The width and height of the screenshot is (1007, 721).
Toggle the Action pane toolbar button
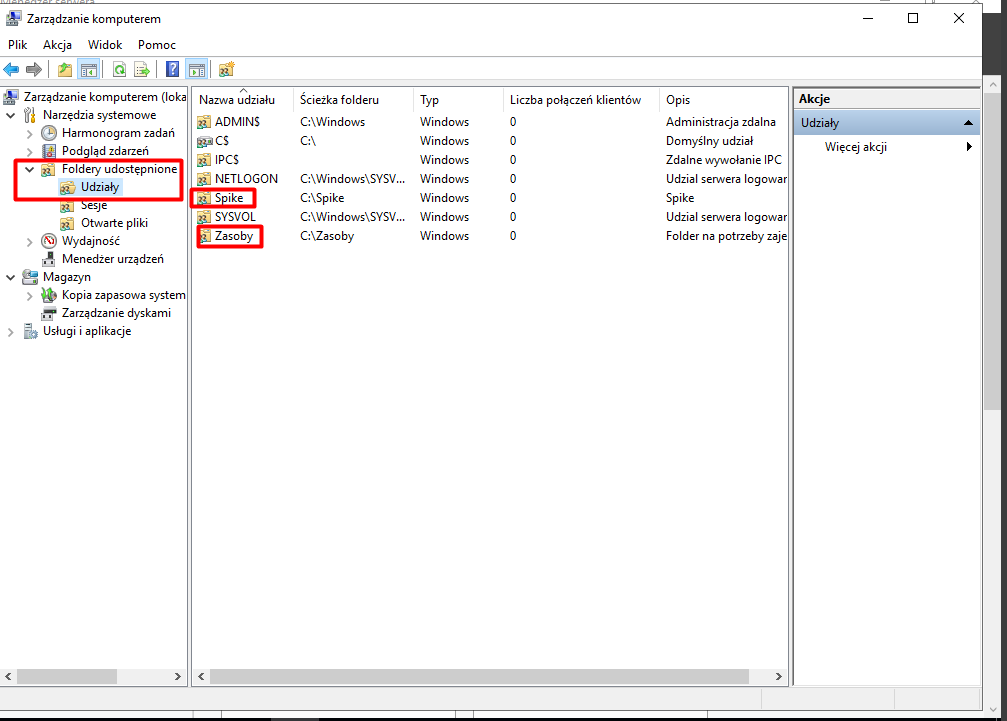pyautogui.click(x=197, y=69)
